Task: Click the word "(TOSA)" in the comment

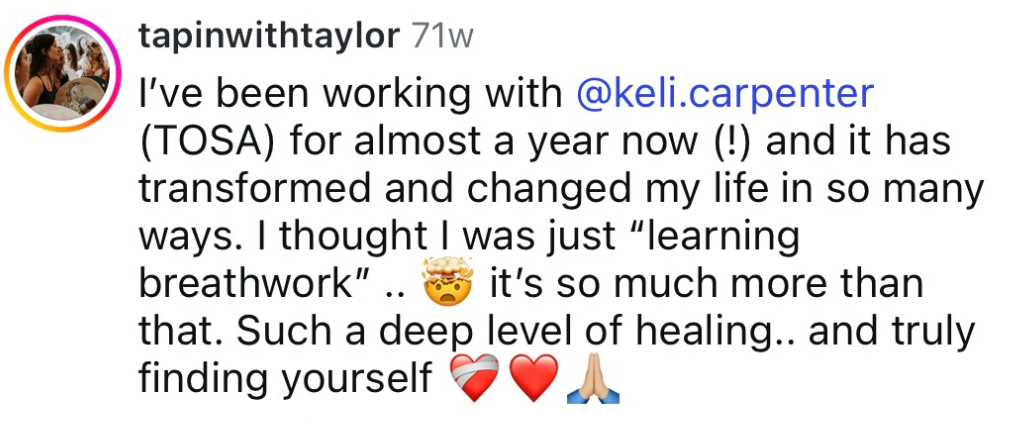Action: tap(204, 141)
